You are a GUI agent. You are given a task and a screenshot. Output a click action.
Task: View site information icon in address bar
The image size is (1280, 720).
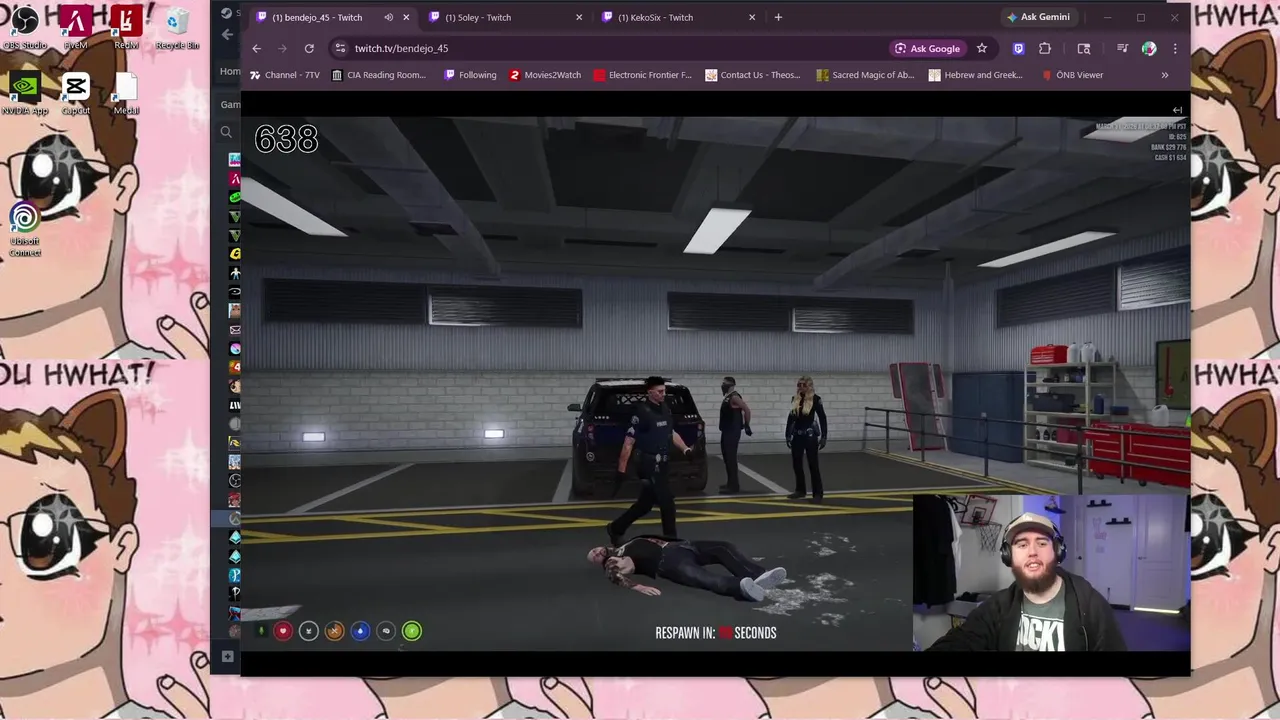pos(340,48)
